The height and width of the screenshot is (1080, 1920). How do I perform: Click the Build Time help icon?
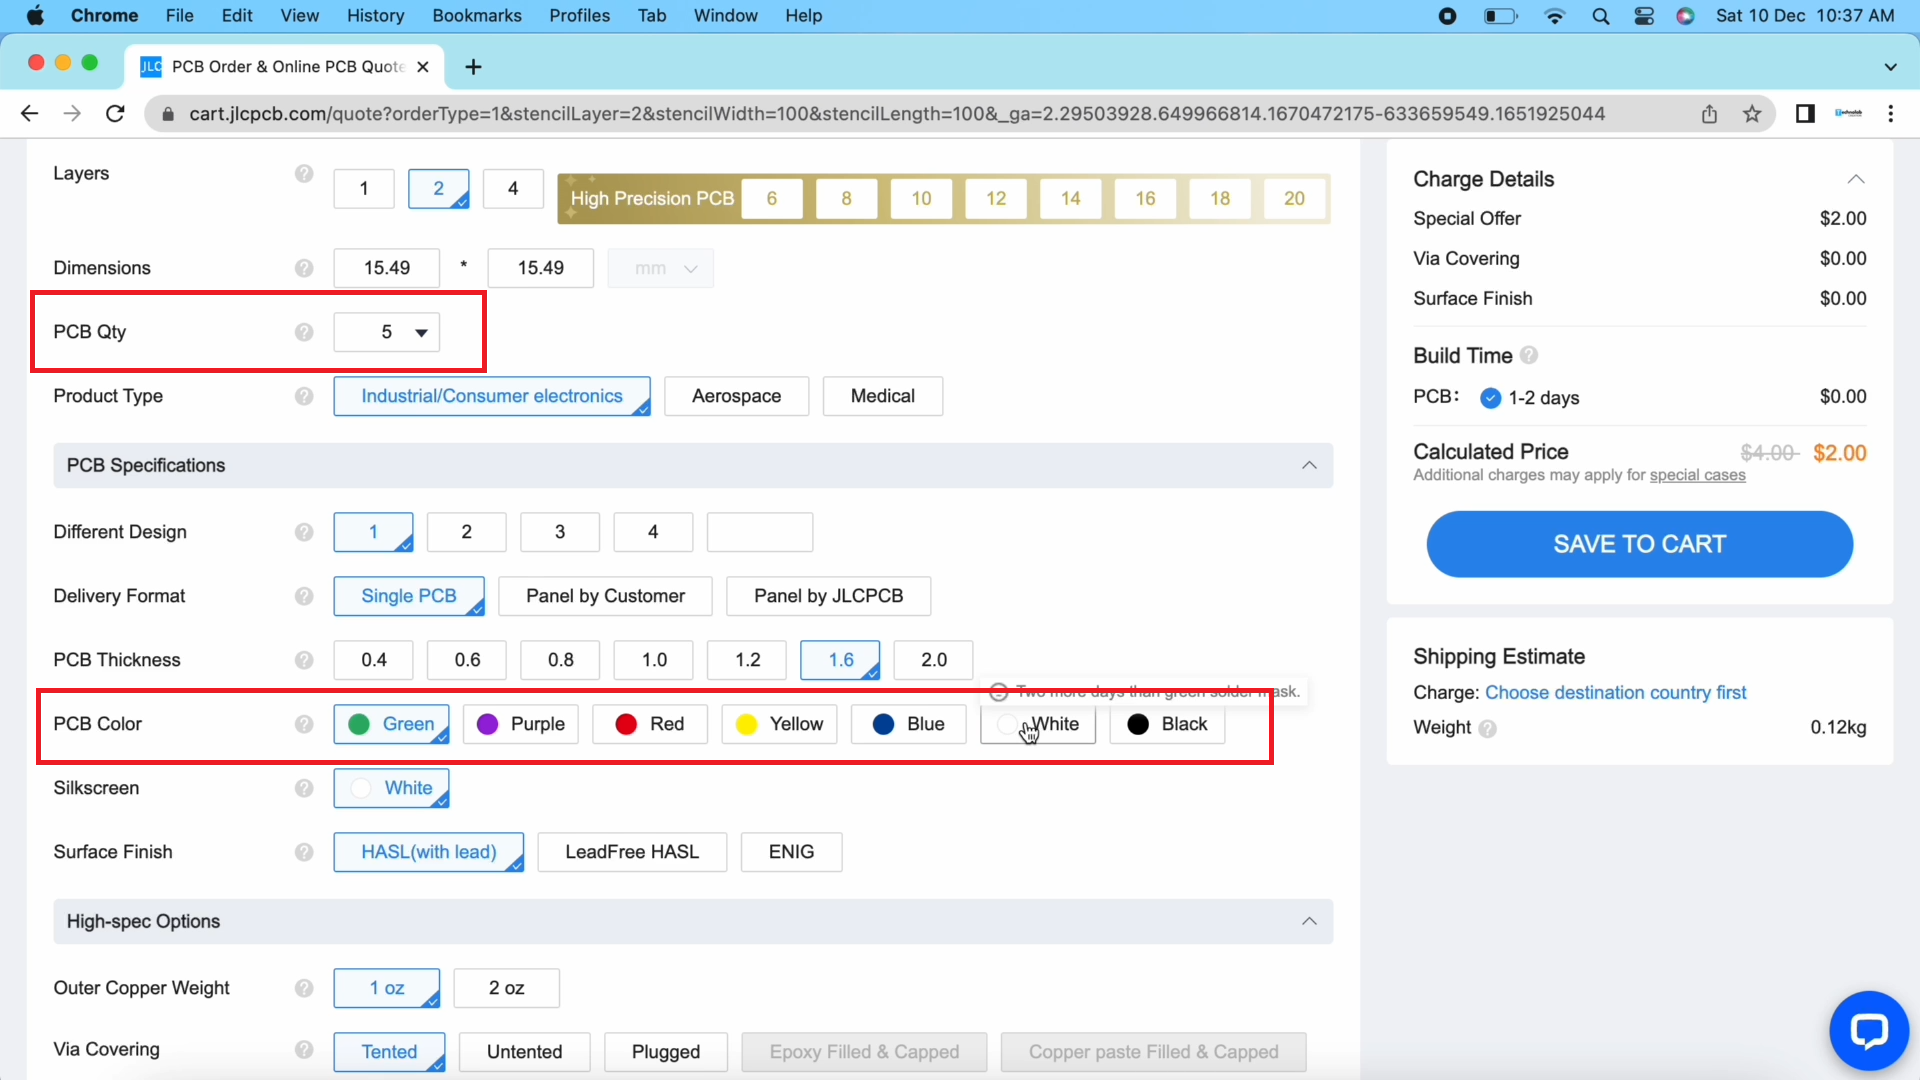click(1529, 355)
